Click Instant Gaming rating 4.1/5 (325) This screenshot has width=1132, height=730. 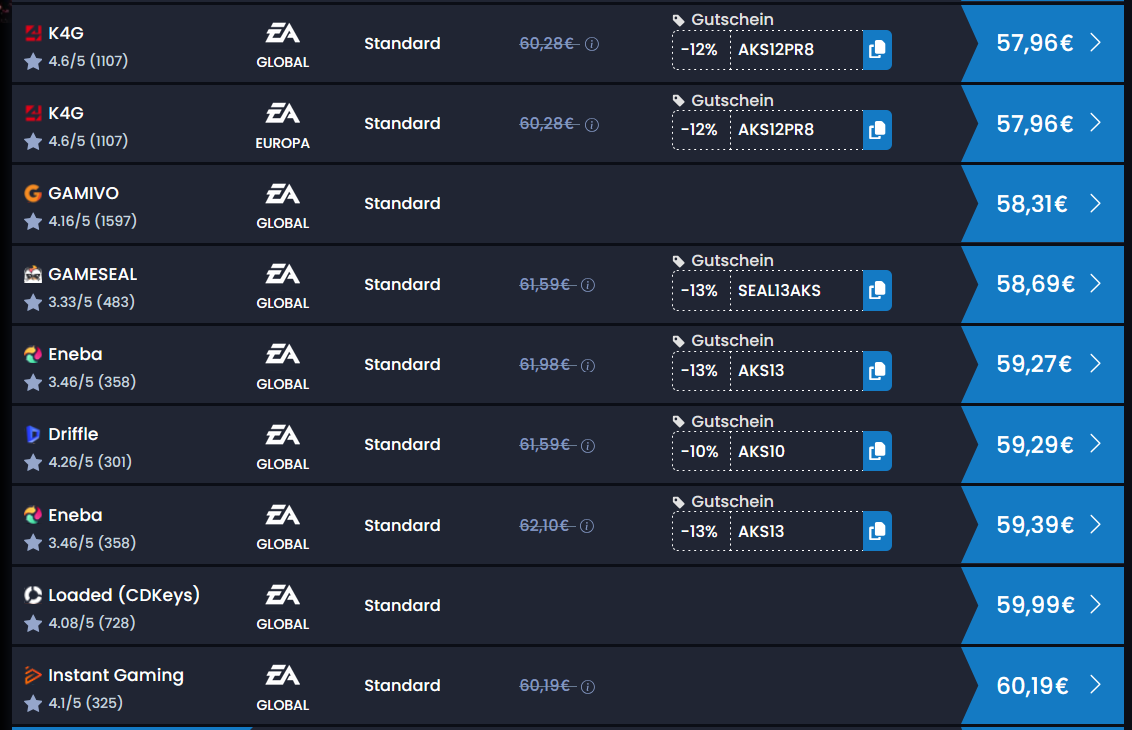[85, 703]
